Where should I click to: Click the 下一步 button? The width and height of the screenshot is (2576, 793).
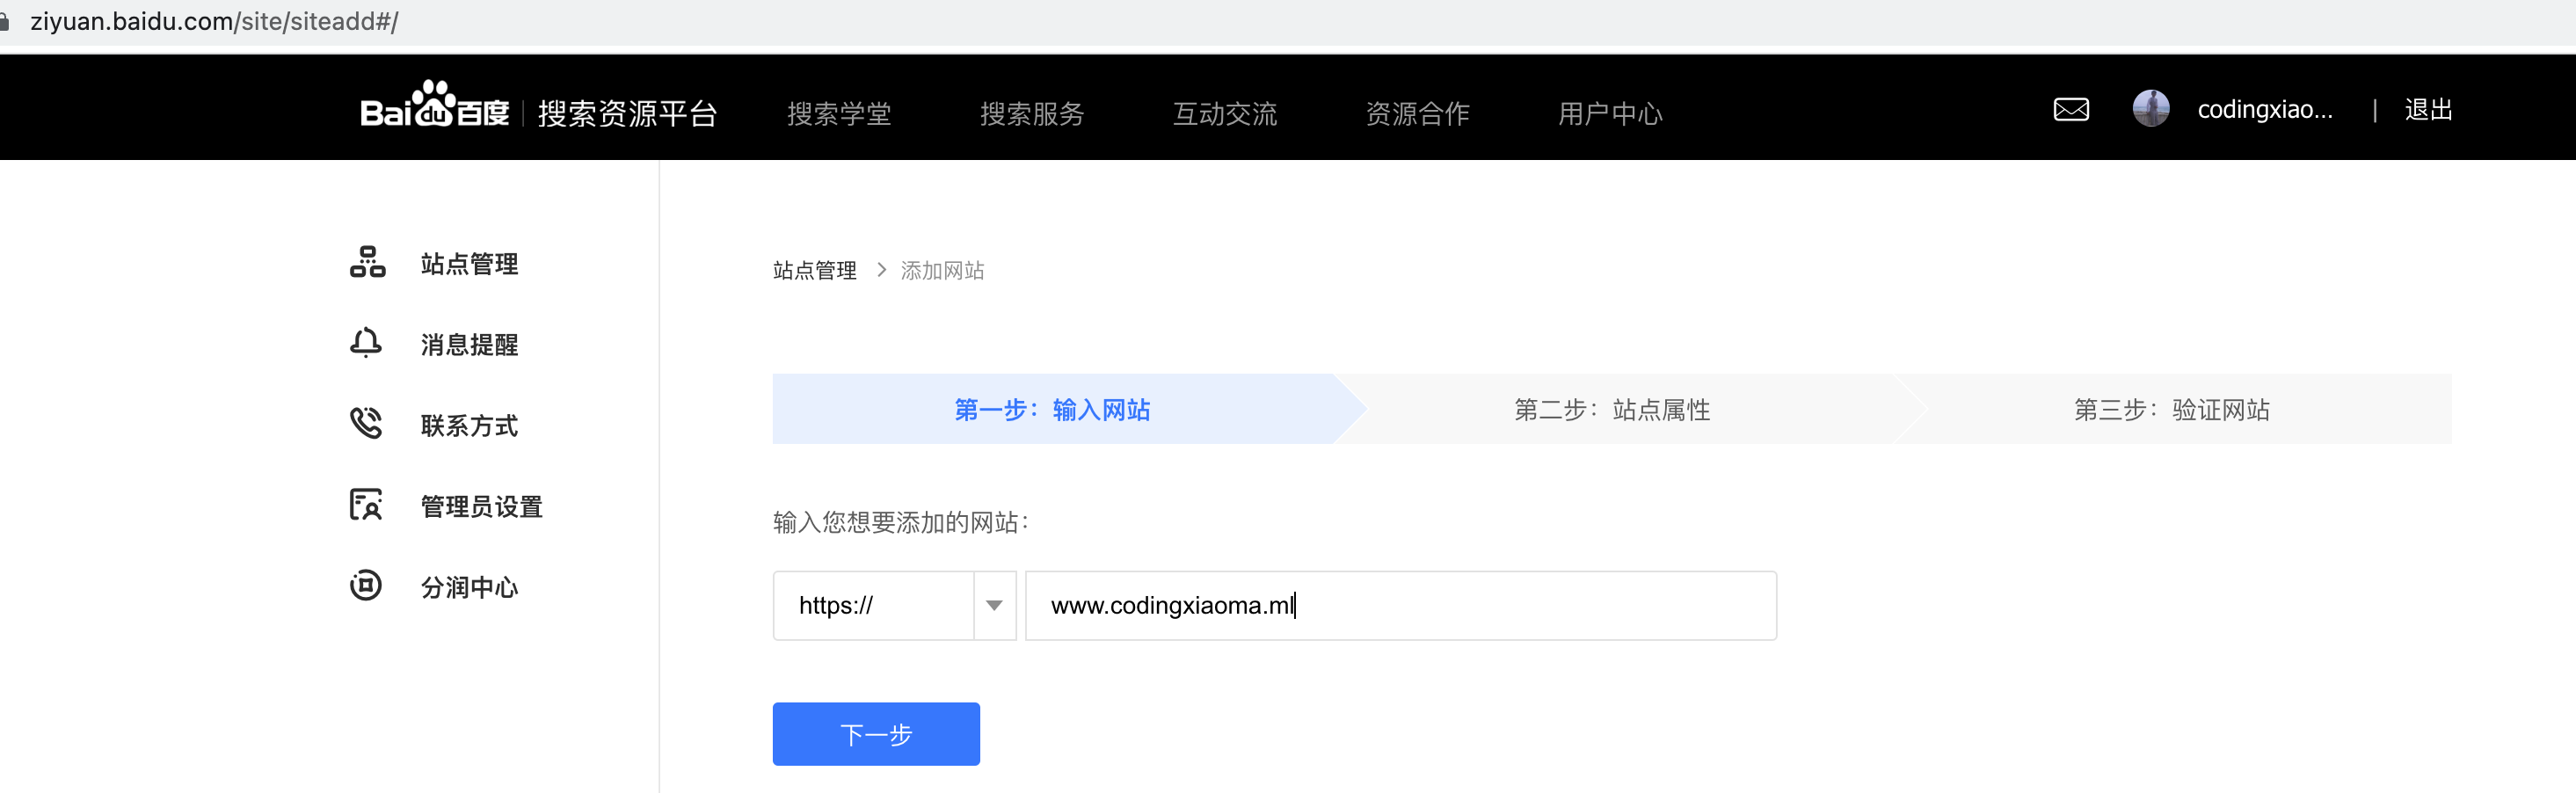(876, 734)
